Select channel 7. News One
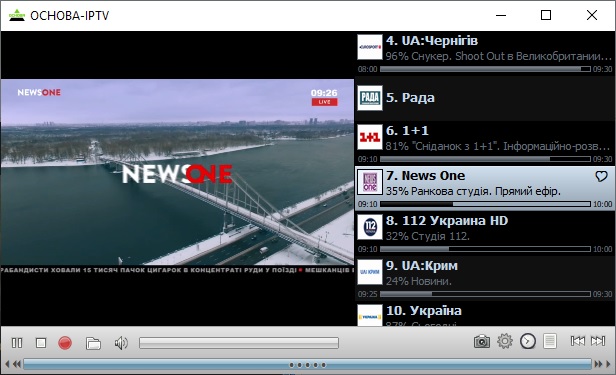Image resolution: width=616 pixels, height=375 pixels. coord(485,188)
